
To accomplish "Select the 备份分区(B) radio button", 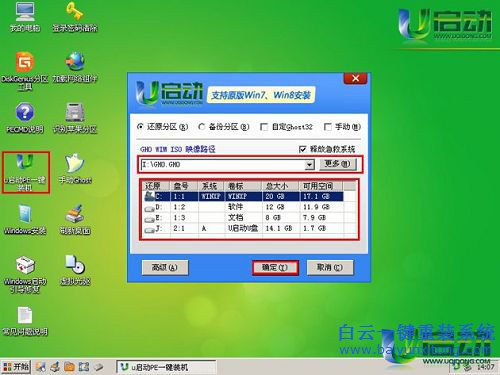I will tap(202, 127).
